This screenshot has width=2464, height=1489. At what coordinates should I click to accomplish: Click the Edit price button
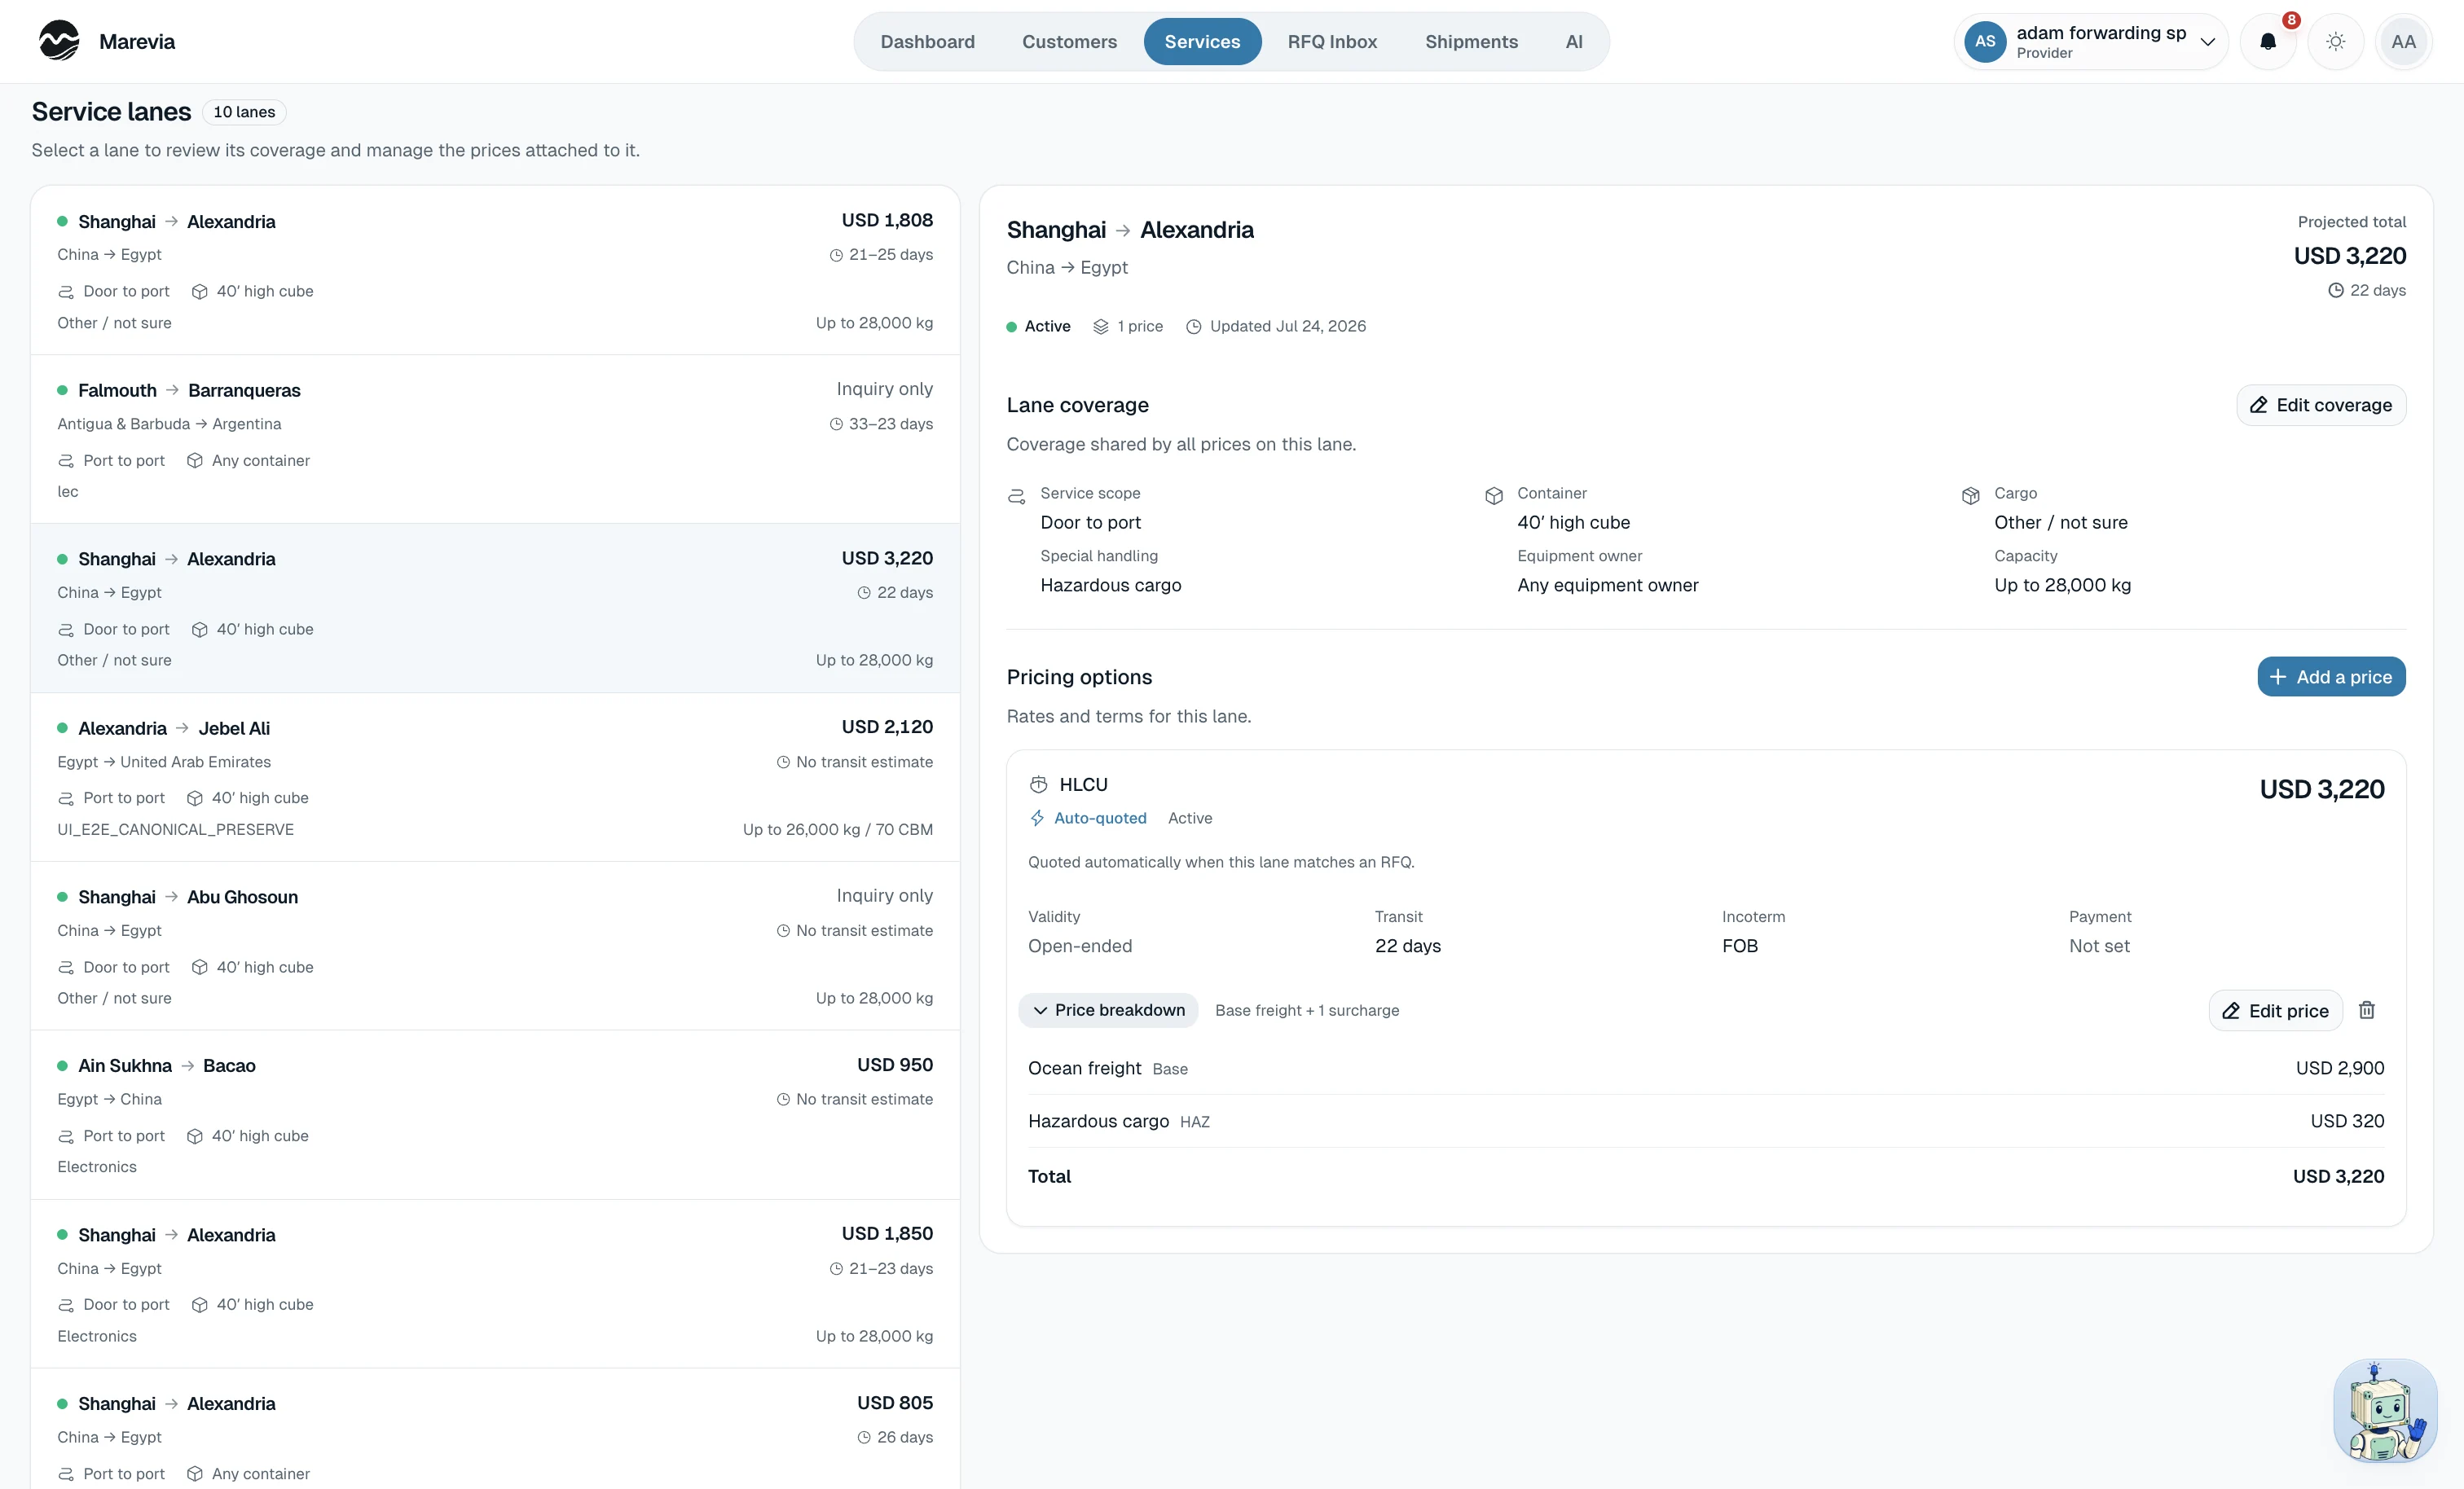pyautogui.click(x=2275, y=1010)
